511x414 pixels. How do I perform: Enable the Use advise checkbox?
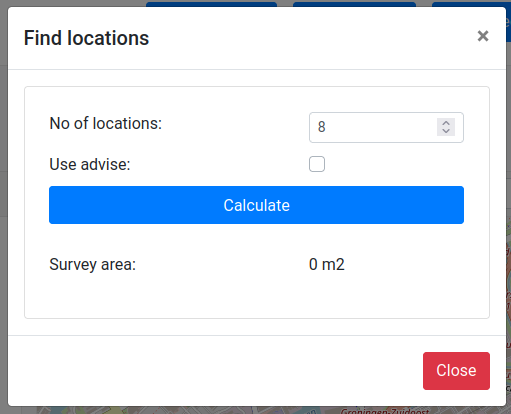point(317,164)
